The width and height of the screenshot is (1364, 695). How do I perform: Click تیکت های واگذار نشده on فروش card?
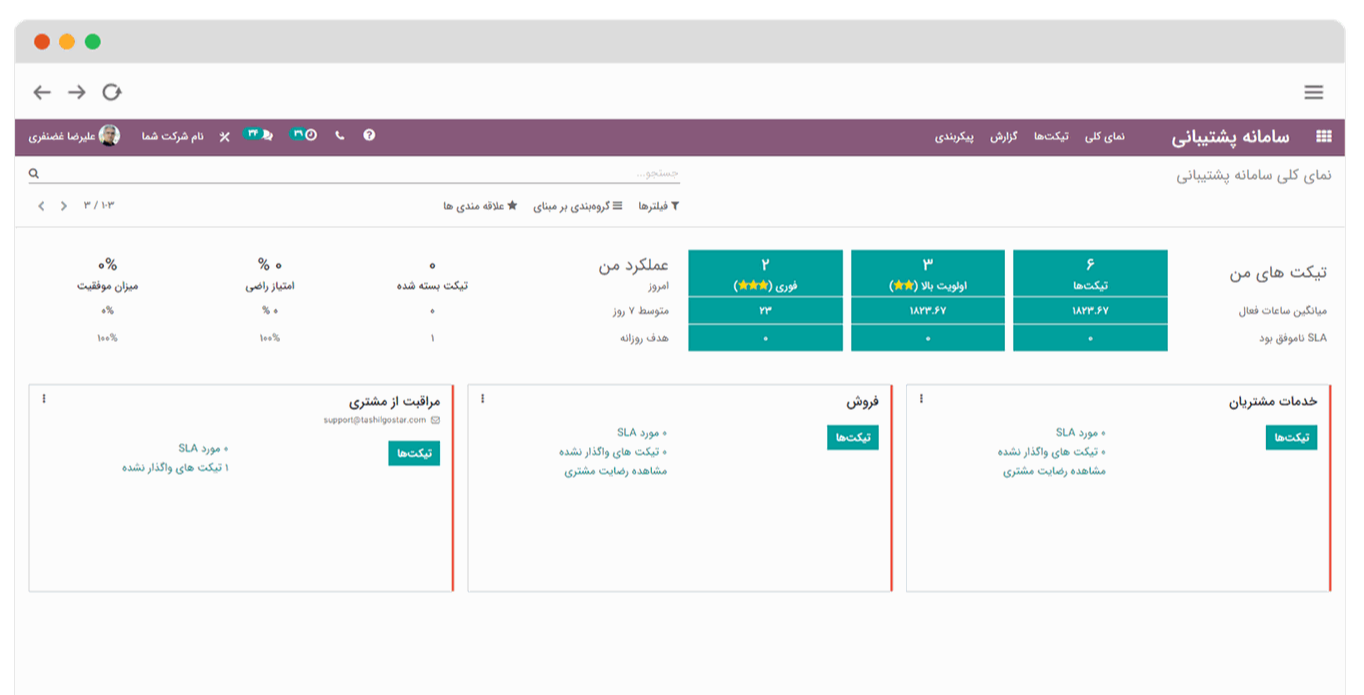coord(613,452)
